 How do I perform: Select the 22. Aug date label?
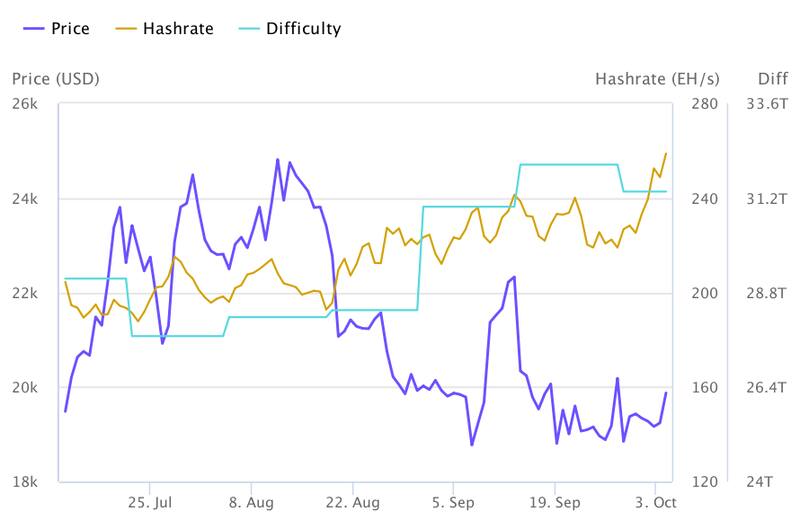[353, 501]
